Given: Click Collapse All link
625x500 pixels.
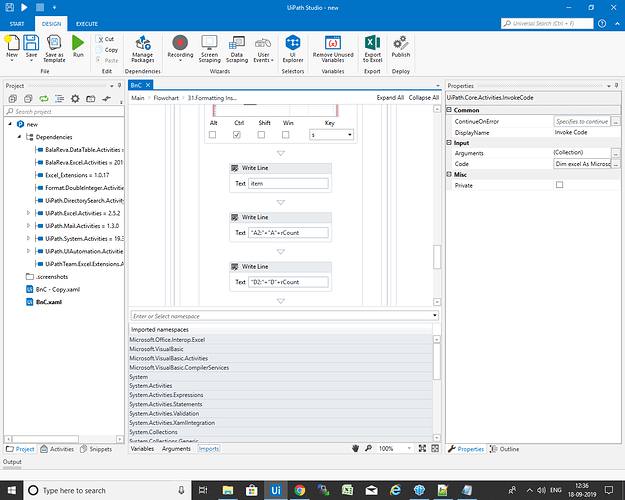Looking at the screenshot, I should [x=423, y=98].
